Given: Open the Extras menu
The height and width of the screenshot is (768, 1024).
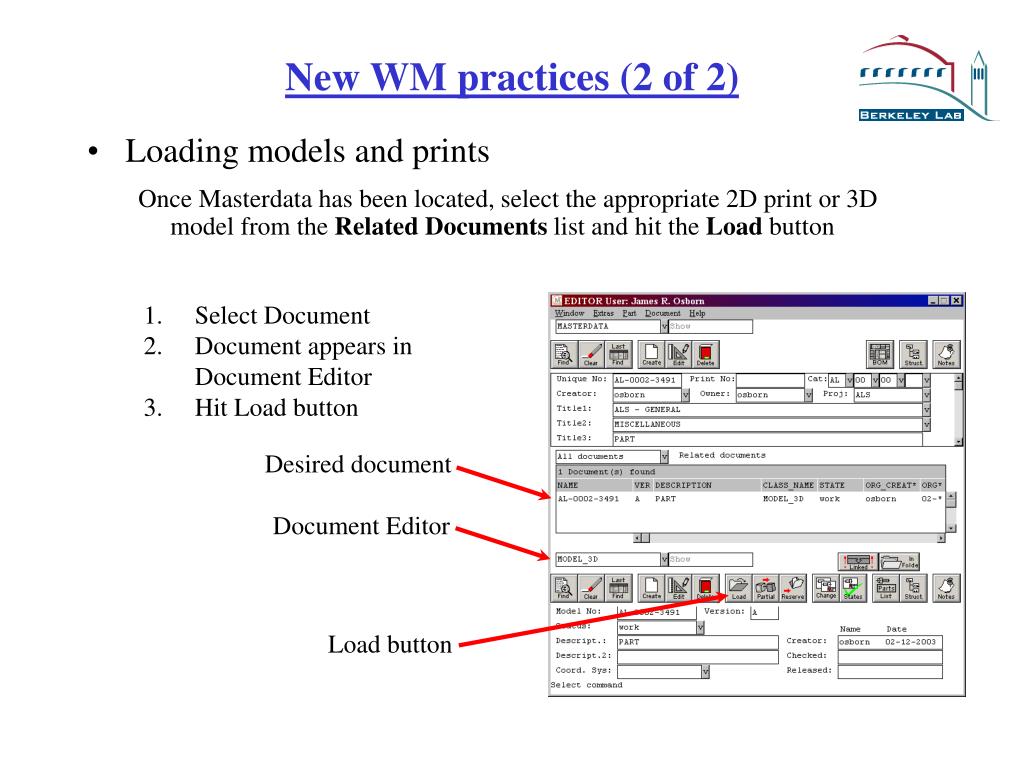Looking at the screenshot, I should [603, 313].
